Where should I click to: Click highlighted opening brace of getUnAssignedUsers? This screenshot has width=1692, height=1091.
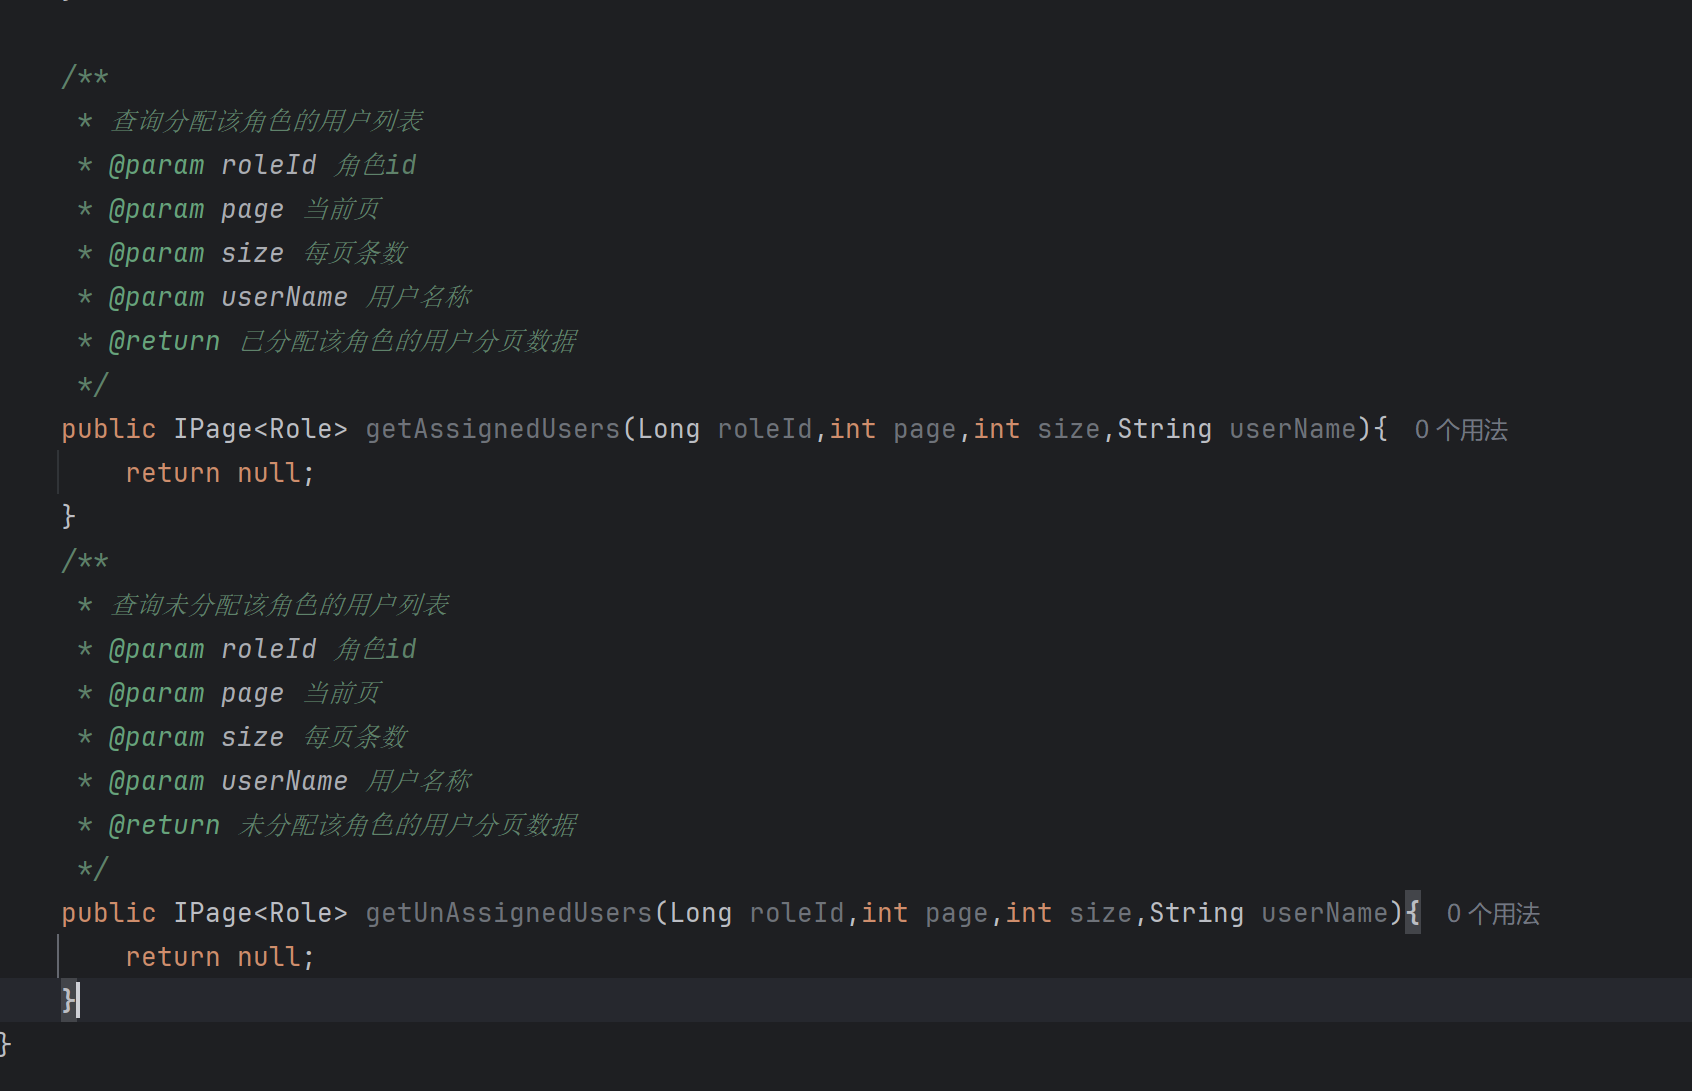tap(1412, 914)
